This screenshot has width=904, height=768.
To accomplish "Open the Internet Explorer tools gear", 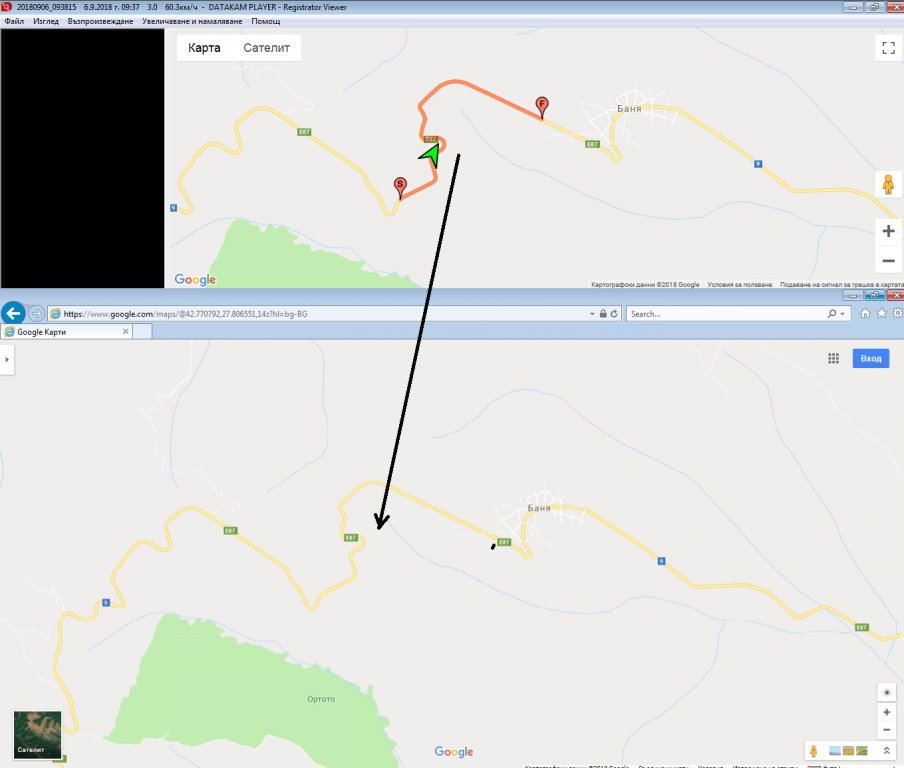I will point(898,313).
